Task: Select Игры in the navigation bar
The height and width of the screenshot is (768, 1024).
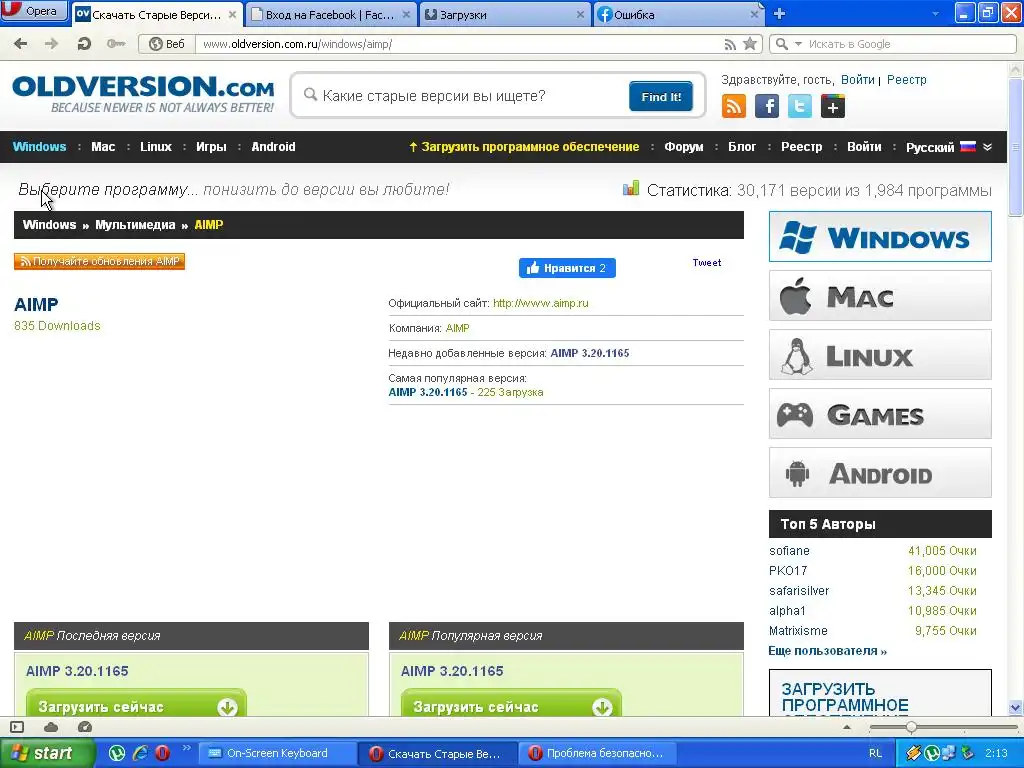Action: pos(211,147)
